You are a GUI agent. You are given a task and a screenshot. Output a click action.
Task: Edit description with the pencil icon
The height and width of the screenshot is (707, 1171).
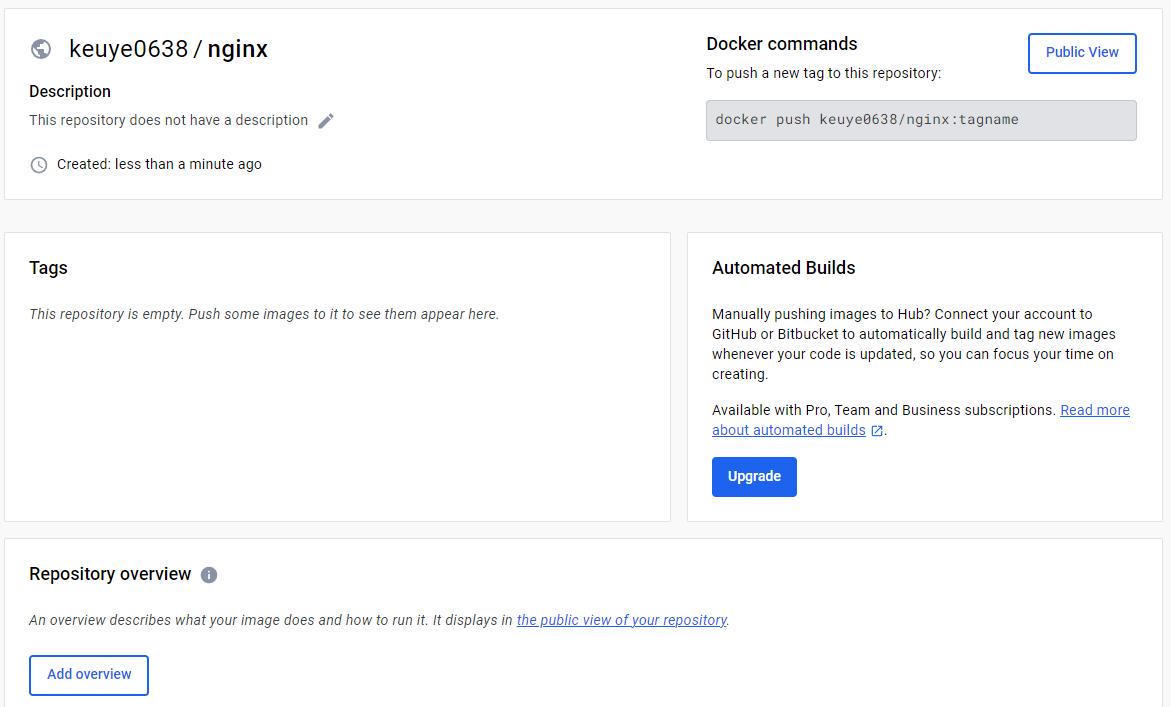(x=326, y=121)
